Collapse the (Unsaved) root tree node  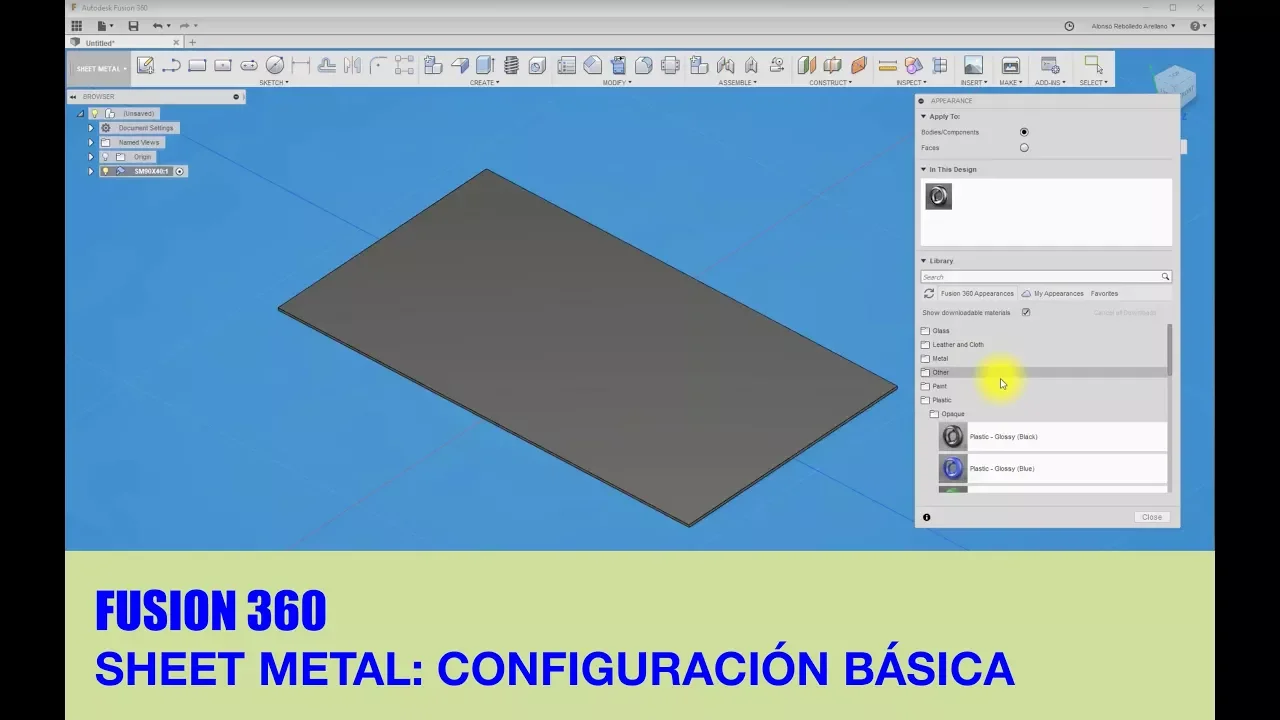[x=81, y=114]
